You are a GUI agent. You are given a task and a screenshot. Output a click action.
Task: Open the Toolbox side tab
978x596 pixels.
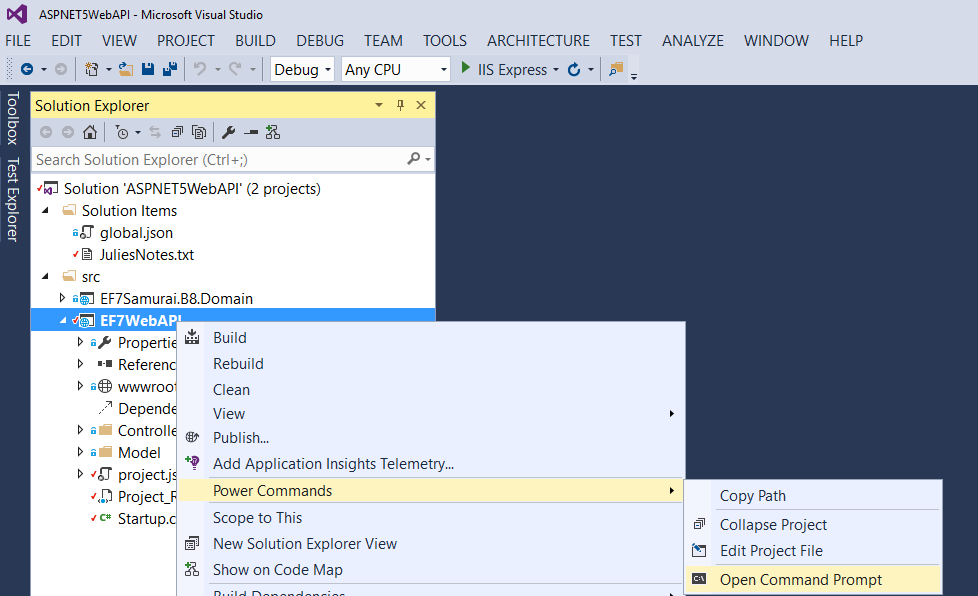pos(12,118)
